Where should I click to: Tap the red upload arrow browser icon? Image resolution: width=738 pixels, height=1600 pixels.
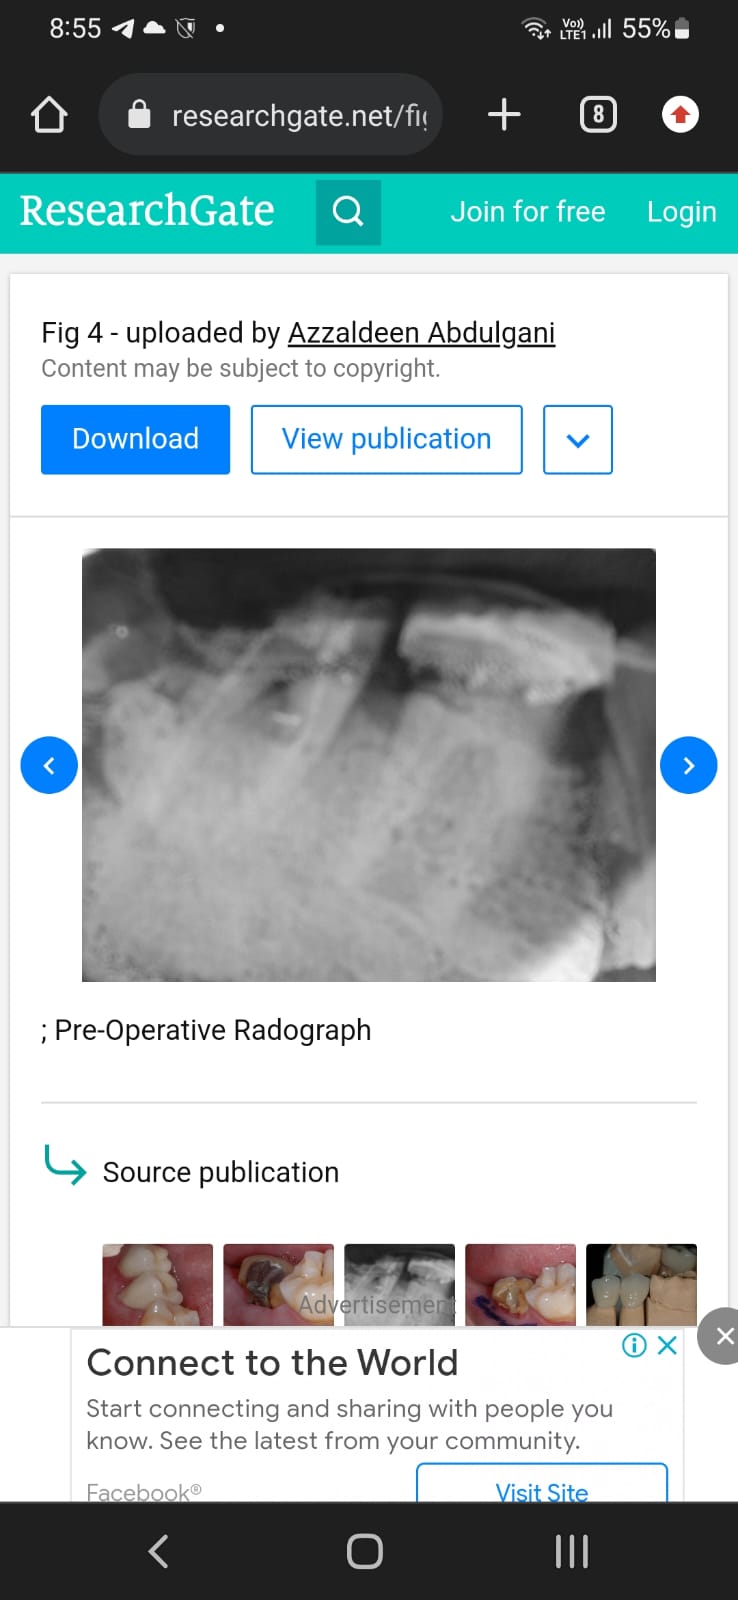680,115
